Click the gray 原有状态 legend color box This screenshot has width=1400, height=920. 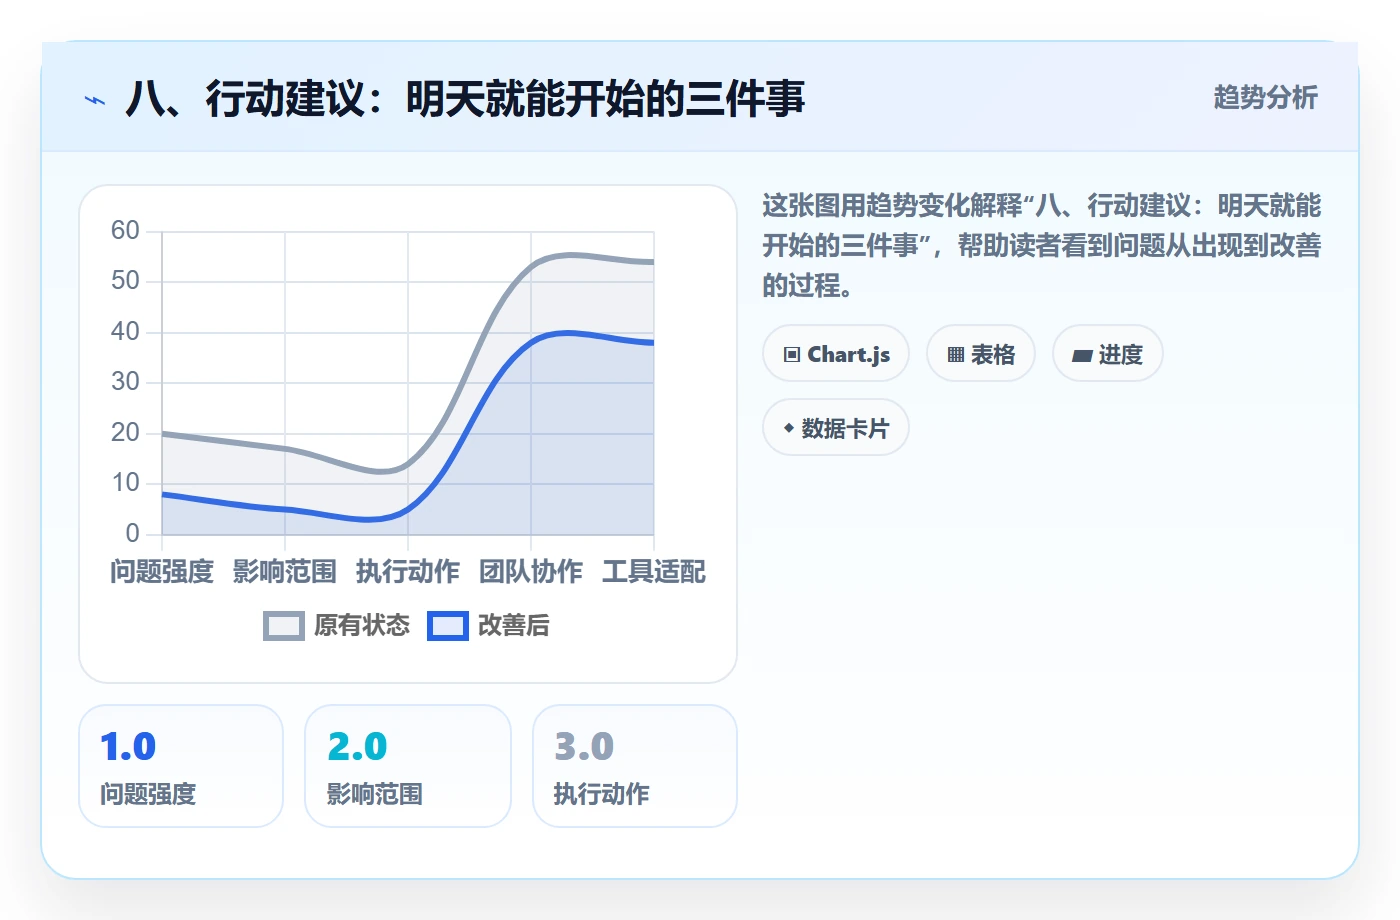point(284,626)
